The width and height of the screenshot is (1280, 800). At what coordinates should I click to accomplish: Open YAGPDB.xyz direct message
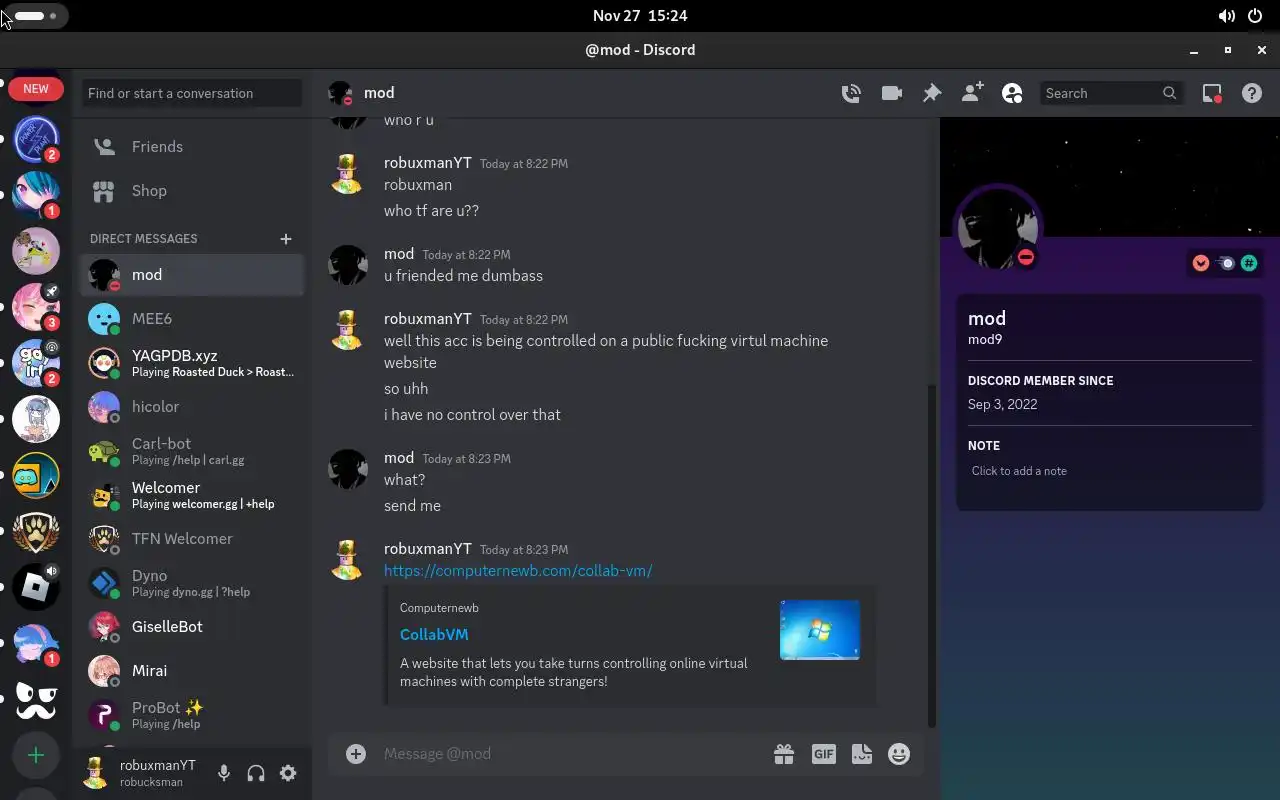(x=192, y=362)
